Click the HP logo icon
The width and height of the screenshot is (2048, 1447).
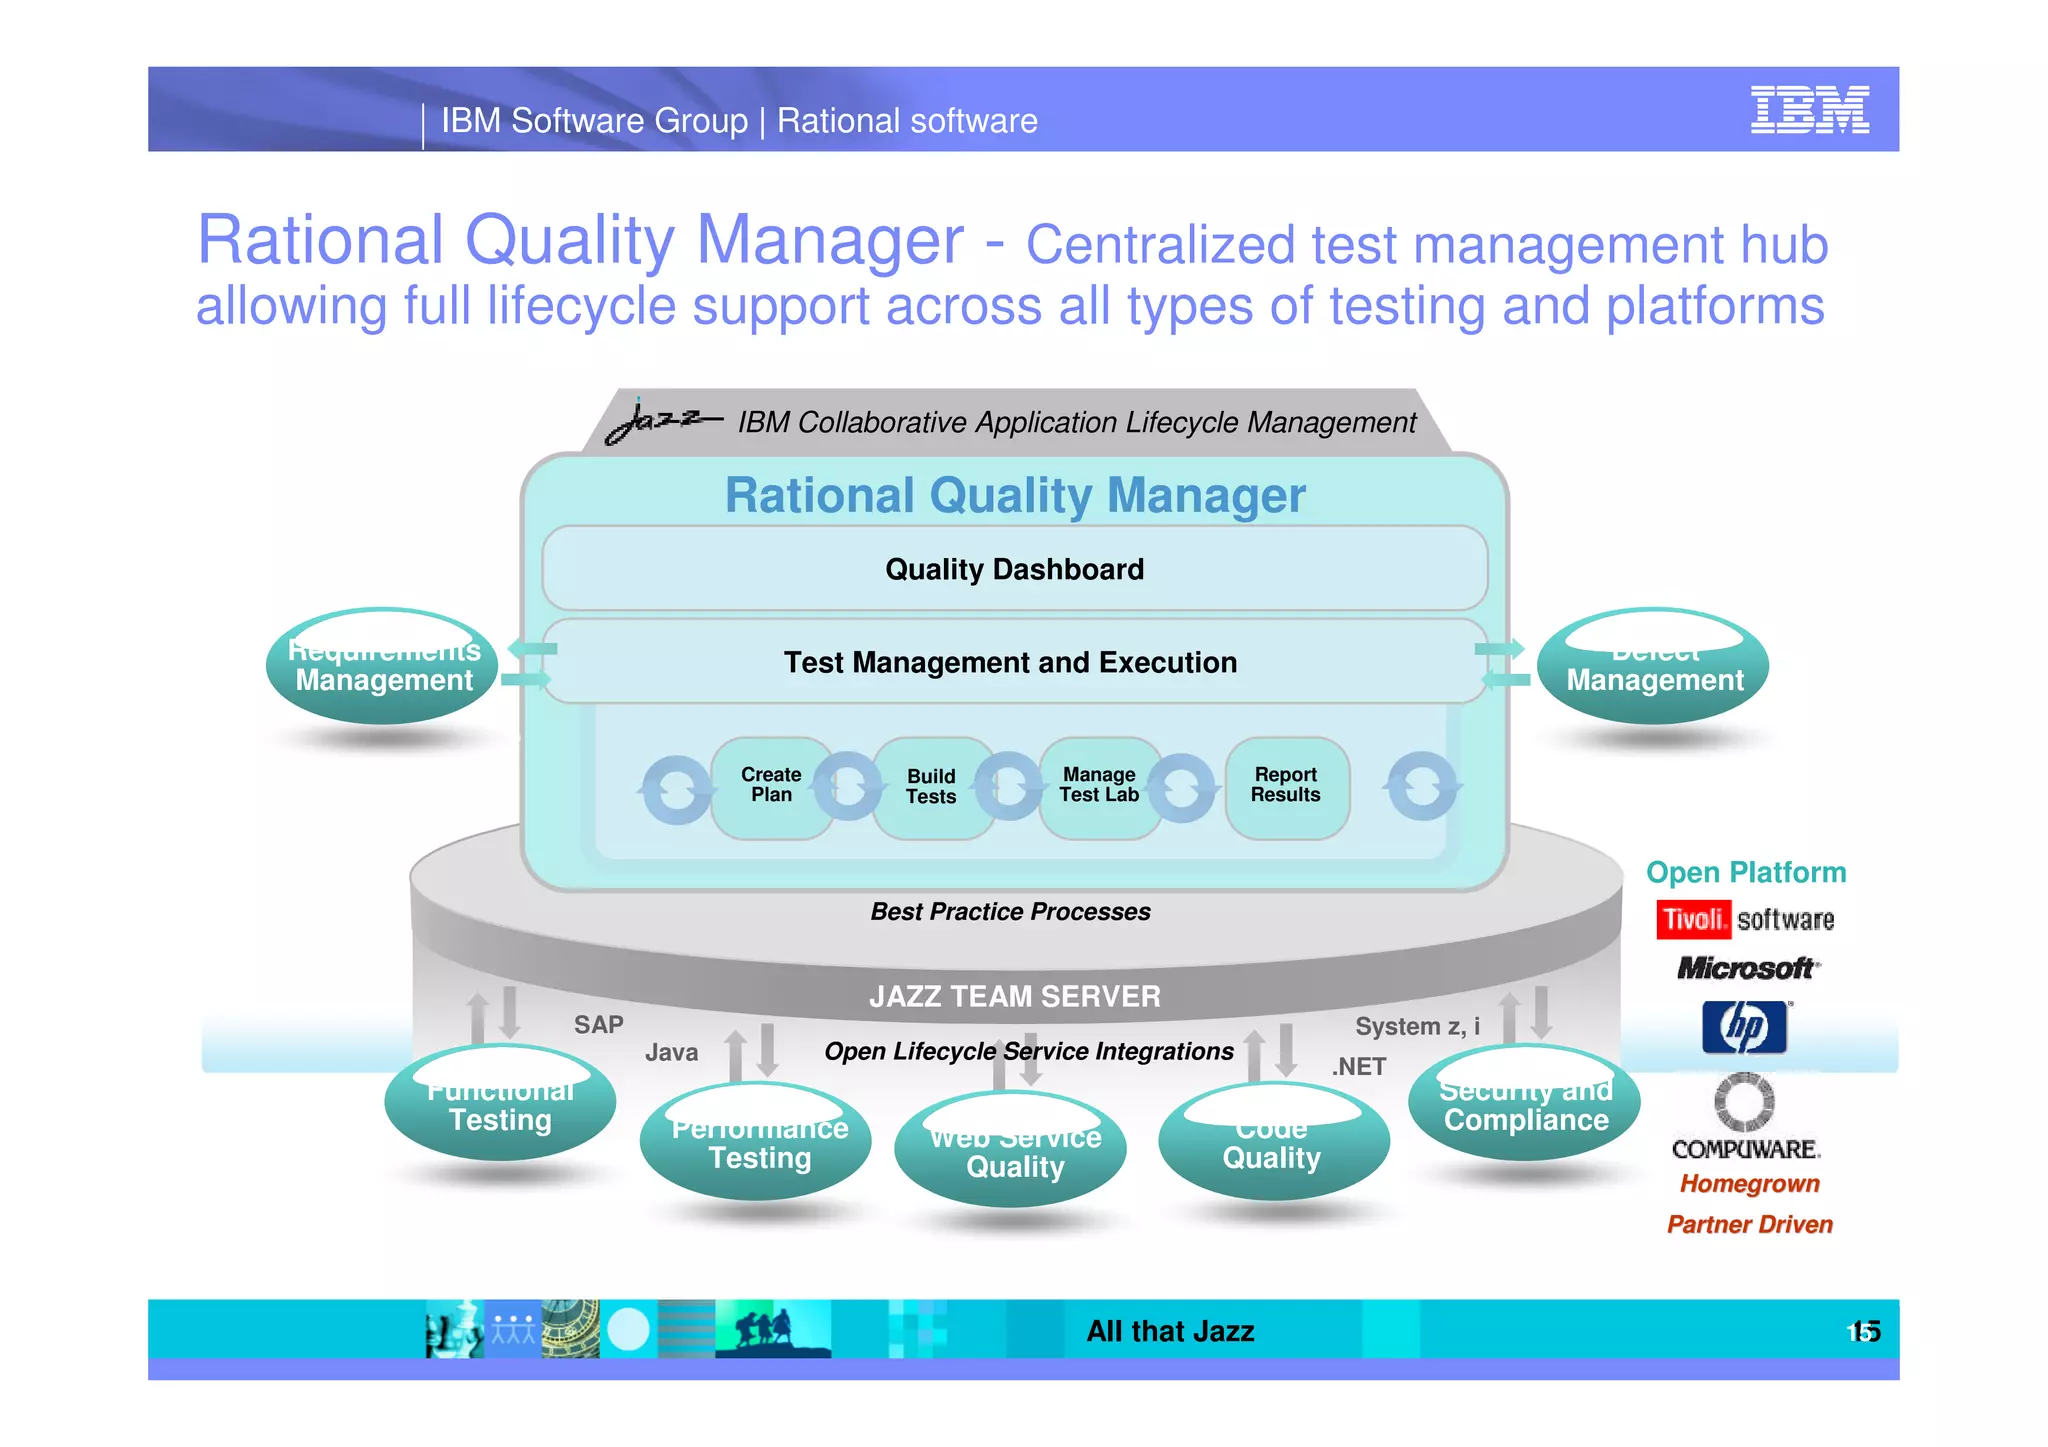[x=1744, y=1027]
